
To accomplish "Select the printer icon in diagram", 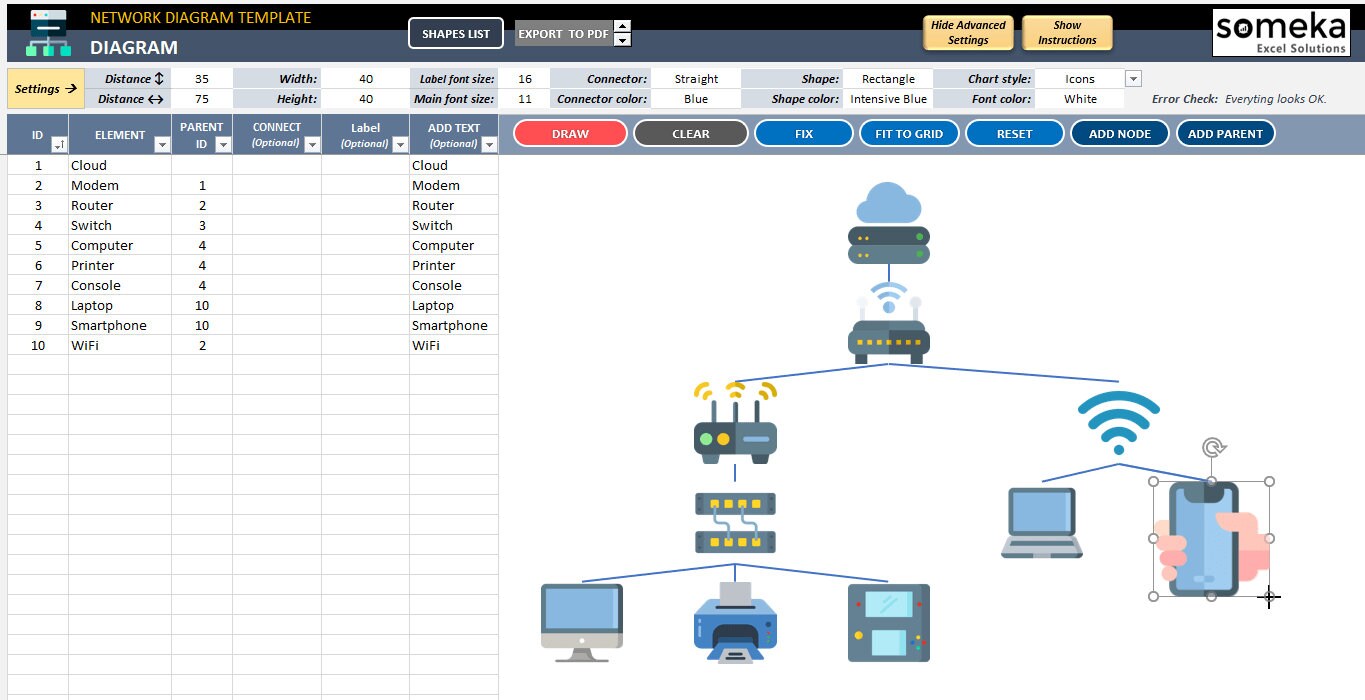I will 735,622.
